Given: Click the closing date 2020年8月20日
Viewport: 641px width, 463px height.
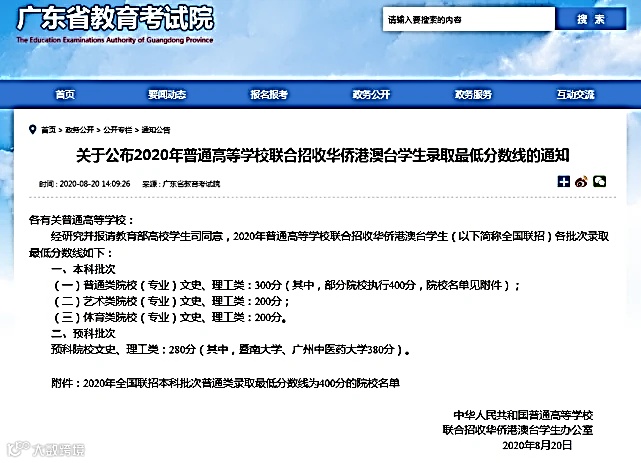Looking at the screenshot, I should click(x=537, y=445).
